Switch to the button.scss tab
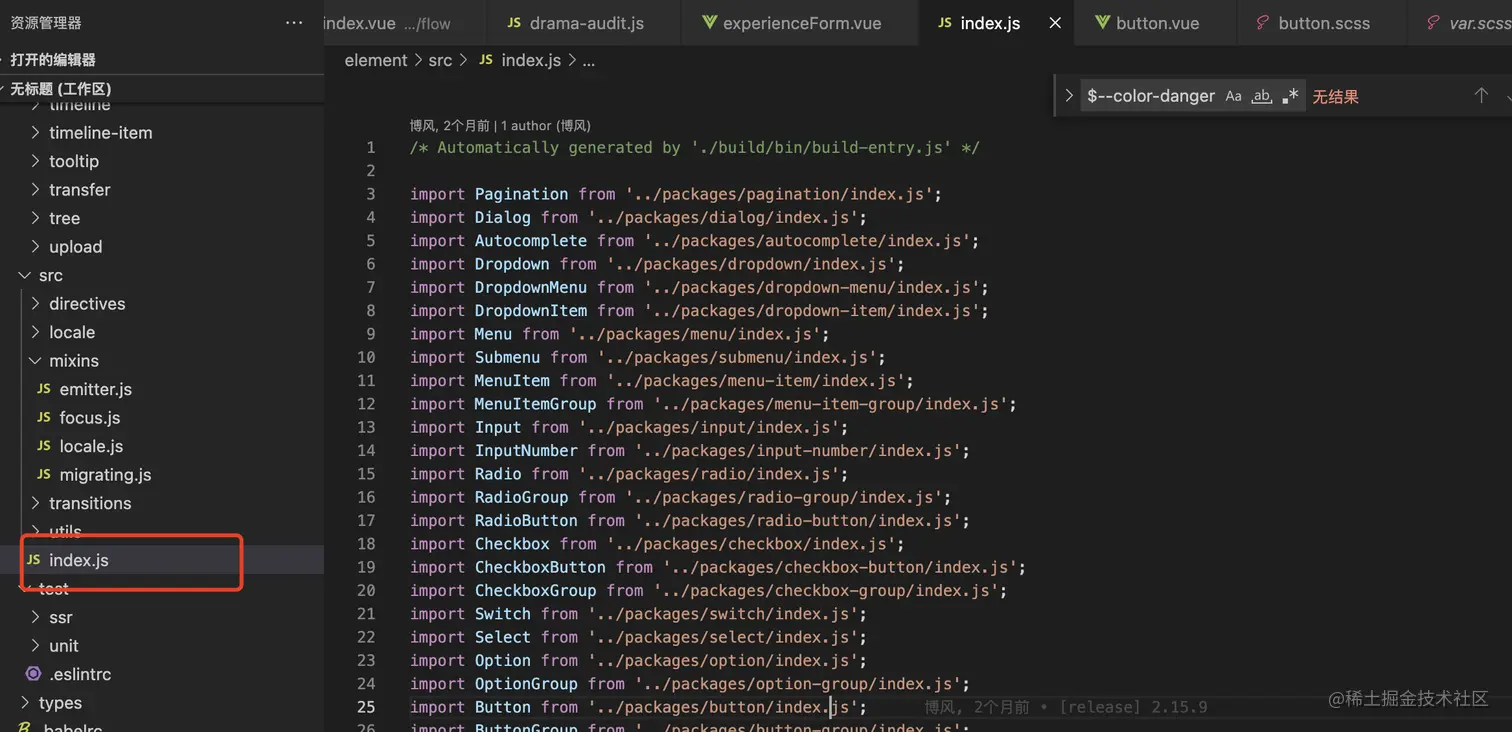 1322,22
